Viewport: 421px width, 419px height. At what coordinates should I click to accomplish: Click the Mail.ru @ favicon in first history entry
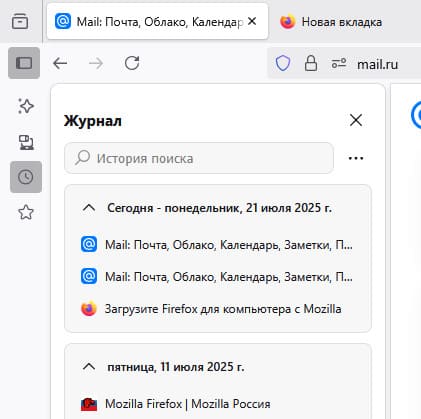(x=89, y=244)
